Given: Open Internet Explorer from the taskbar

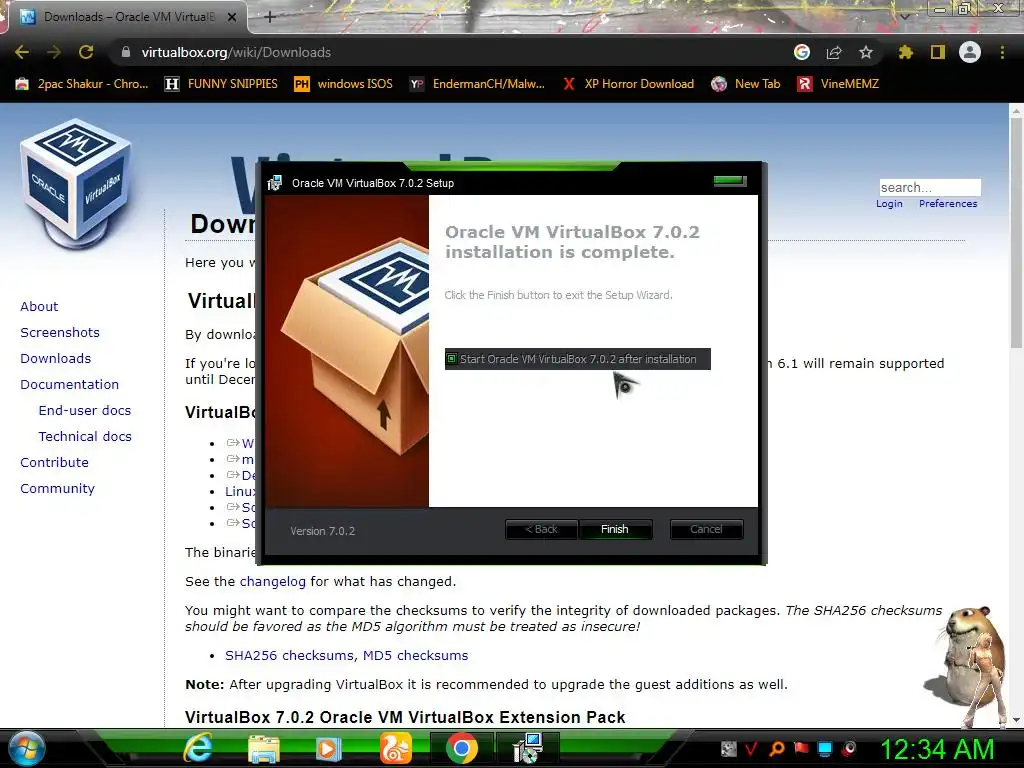Looking at the screenshot, I should 197,748.
